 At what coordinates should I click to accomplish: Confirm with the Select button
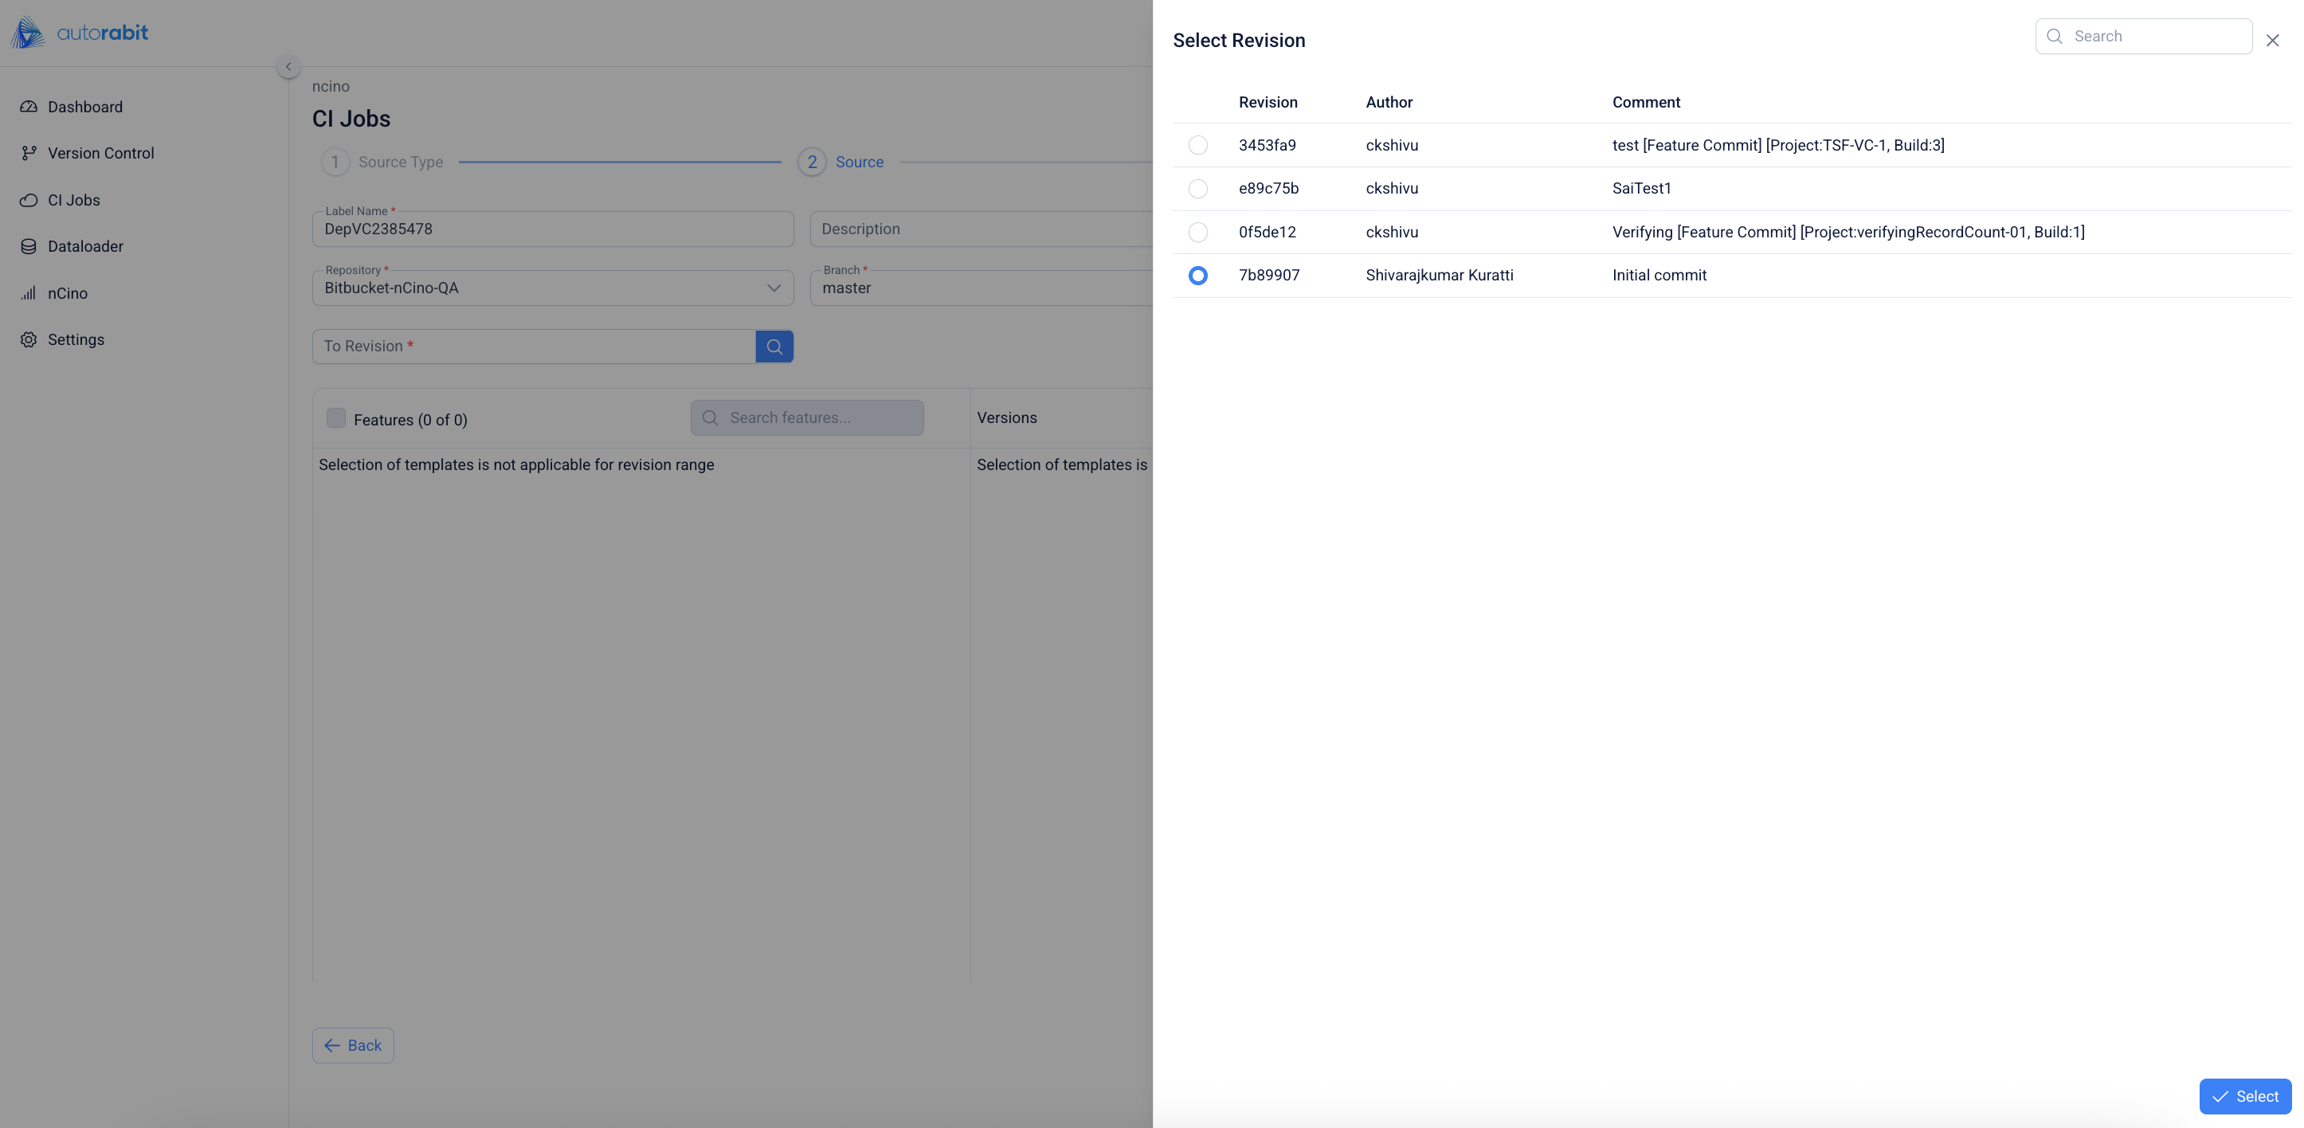pos(2244,1096)
